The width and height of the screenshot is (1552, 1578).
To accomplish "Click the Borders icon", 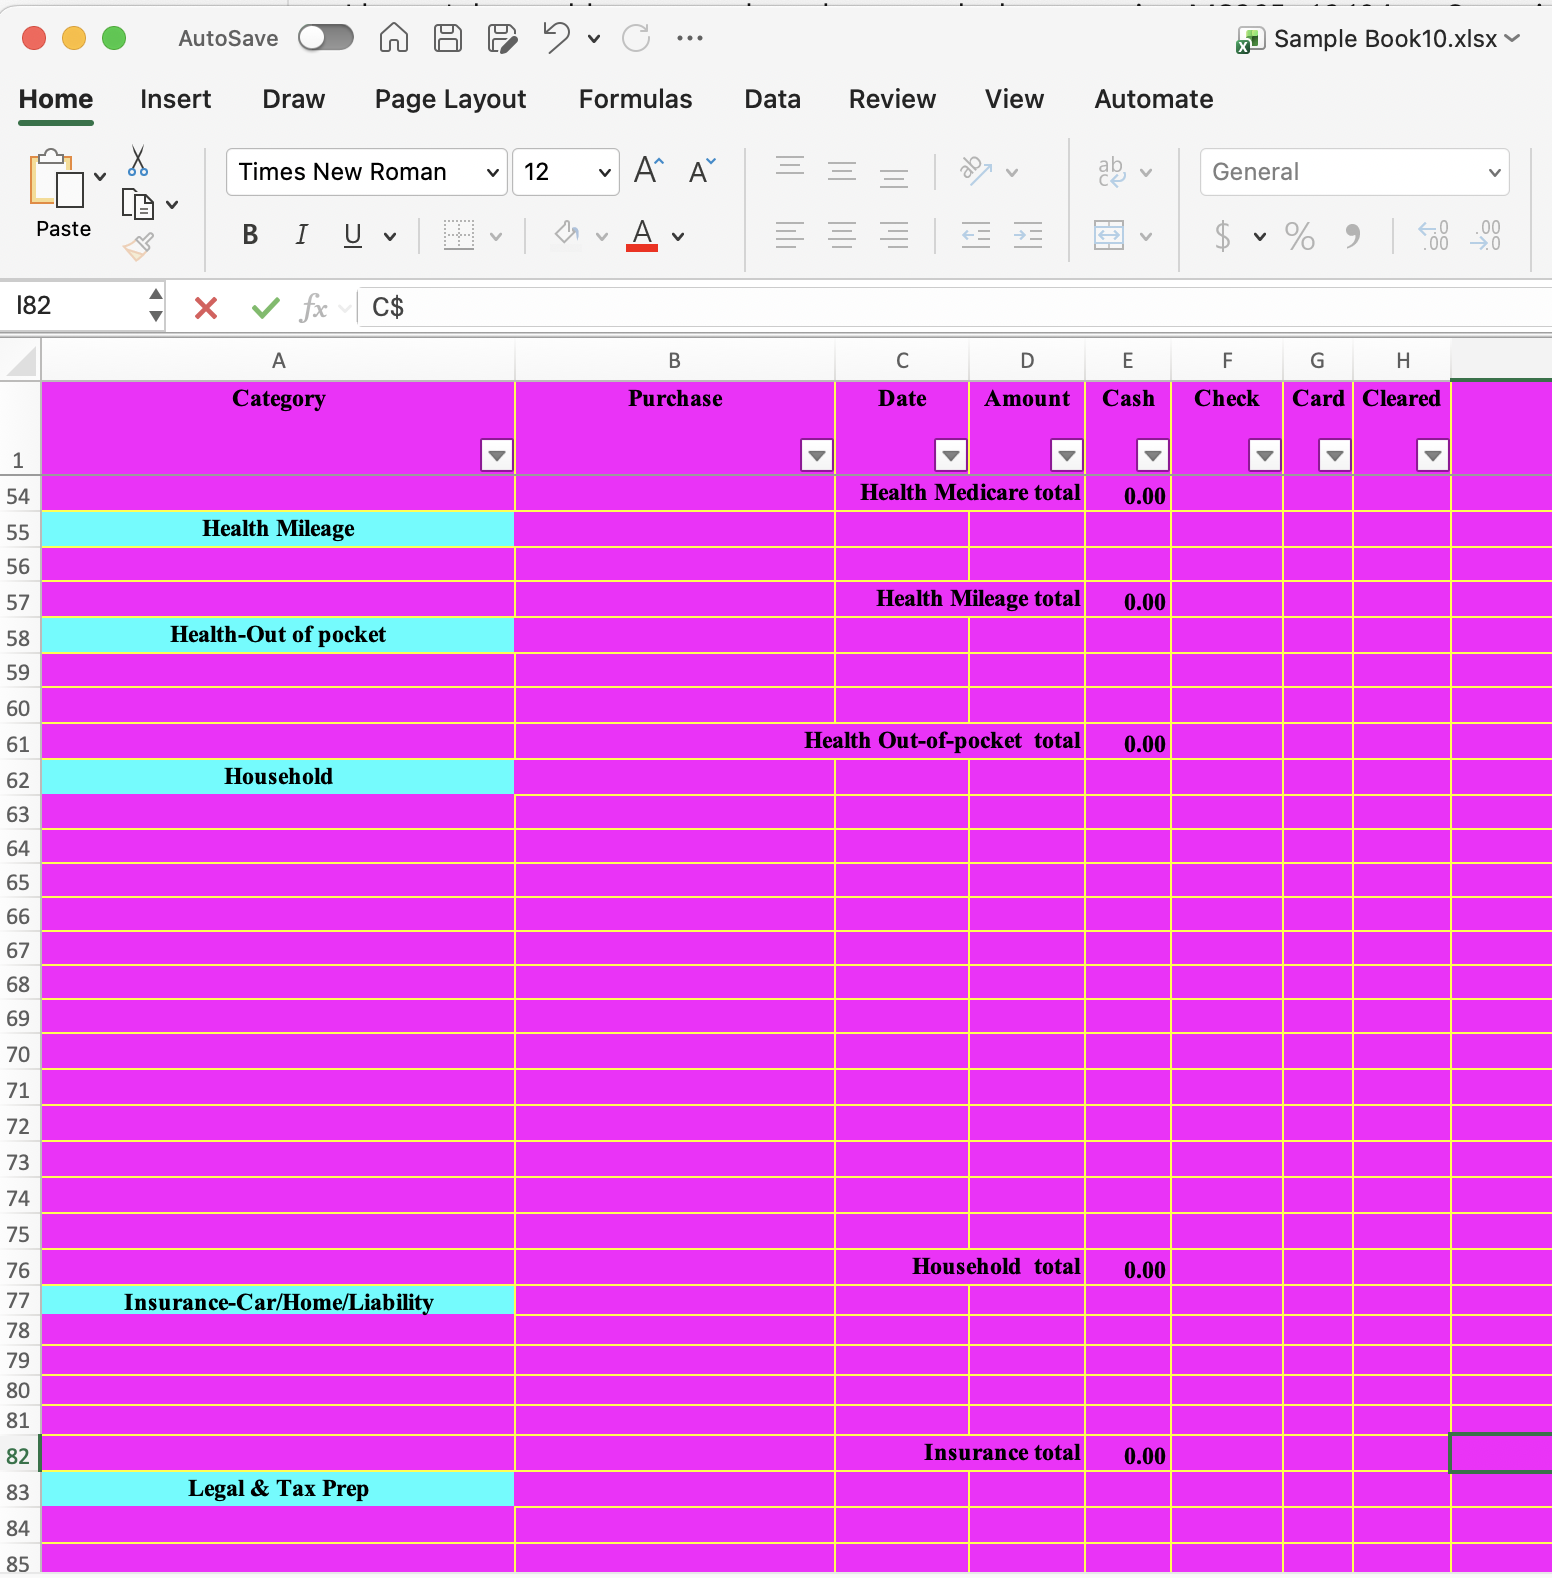I will [x=459, y=236].
